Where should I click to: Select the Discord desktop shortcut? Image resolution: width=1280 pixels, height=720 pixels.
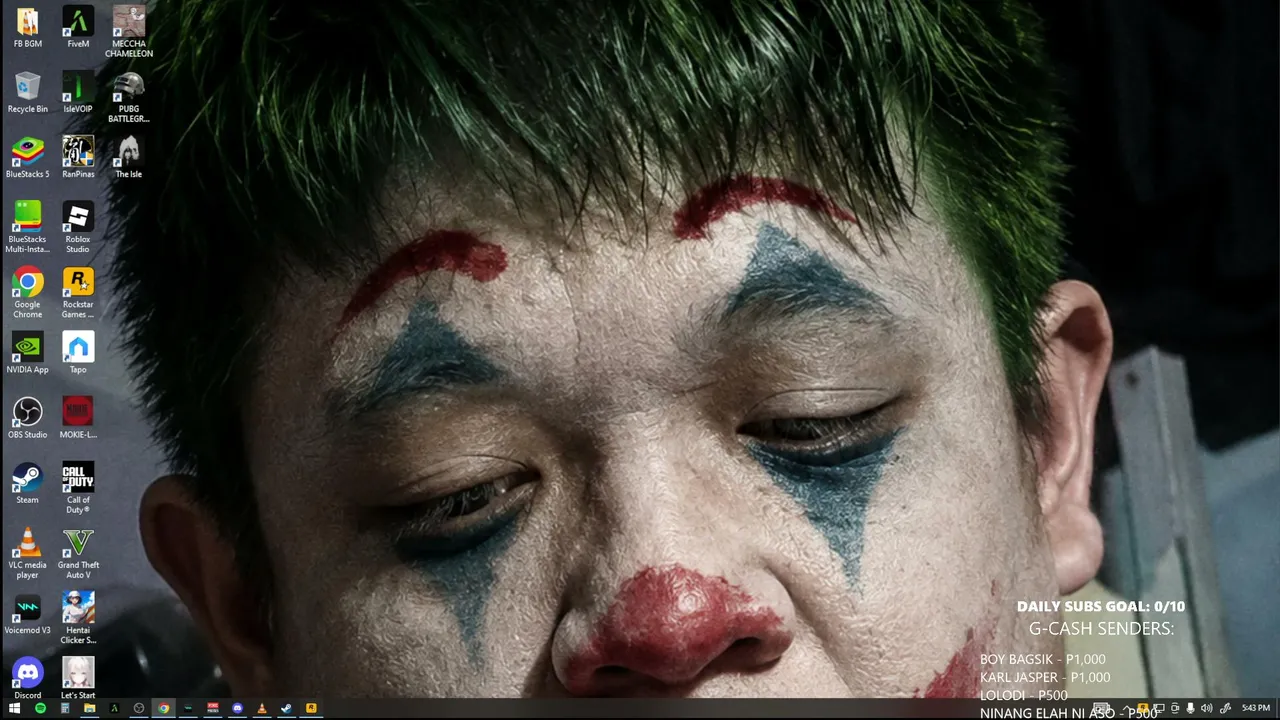pos(27,678)
